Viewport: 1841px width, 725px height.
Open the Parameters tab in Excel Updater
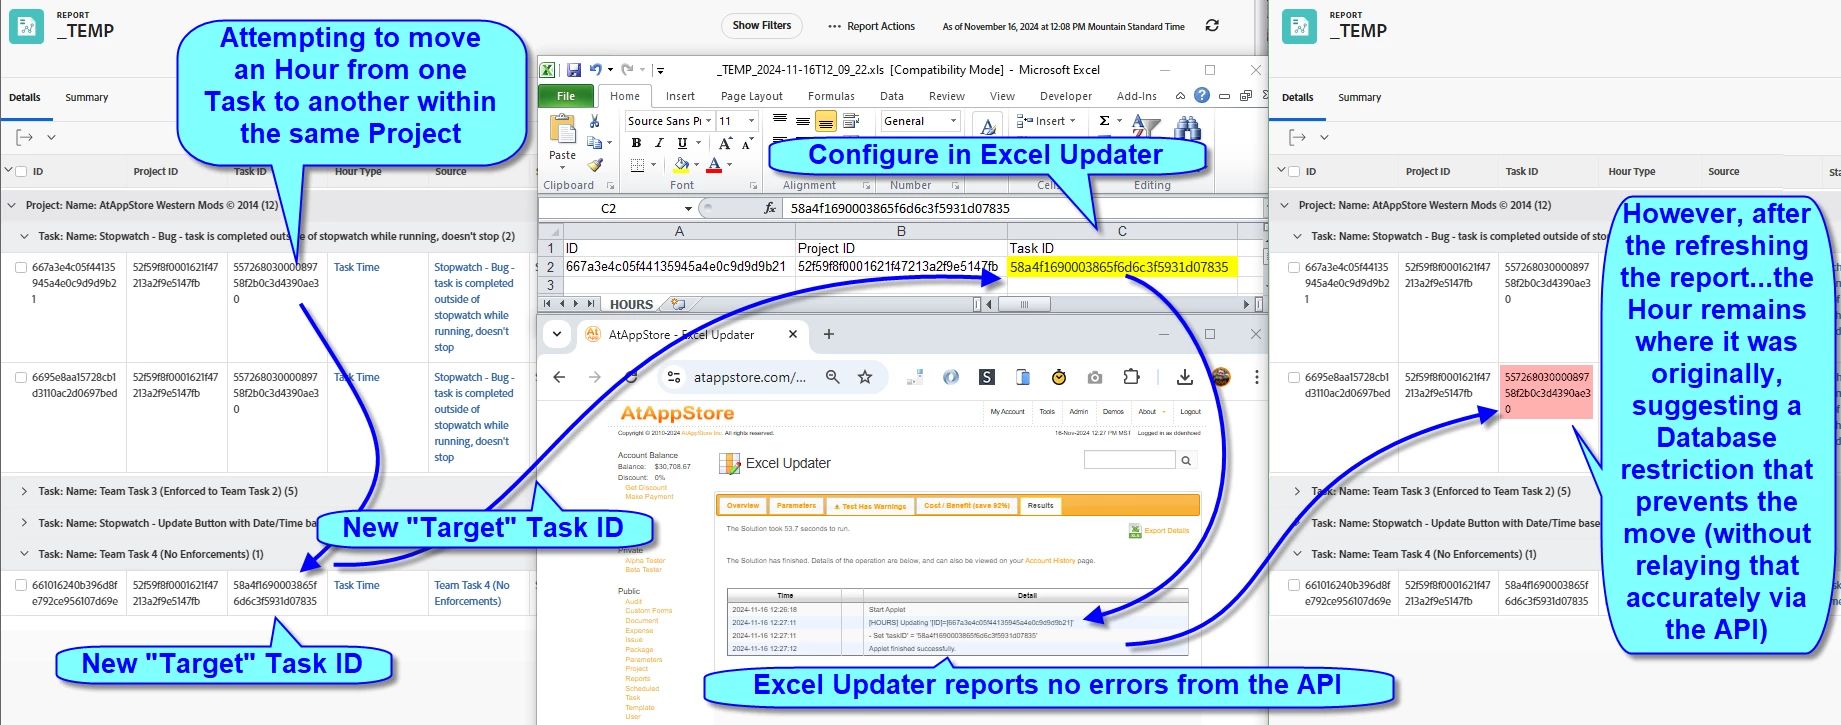pyautogui.click(x=796, y=506)
